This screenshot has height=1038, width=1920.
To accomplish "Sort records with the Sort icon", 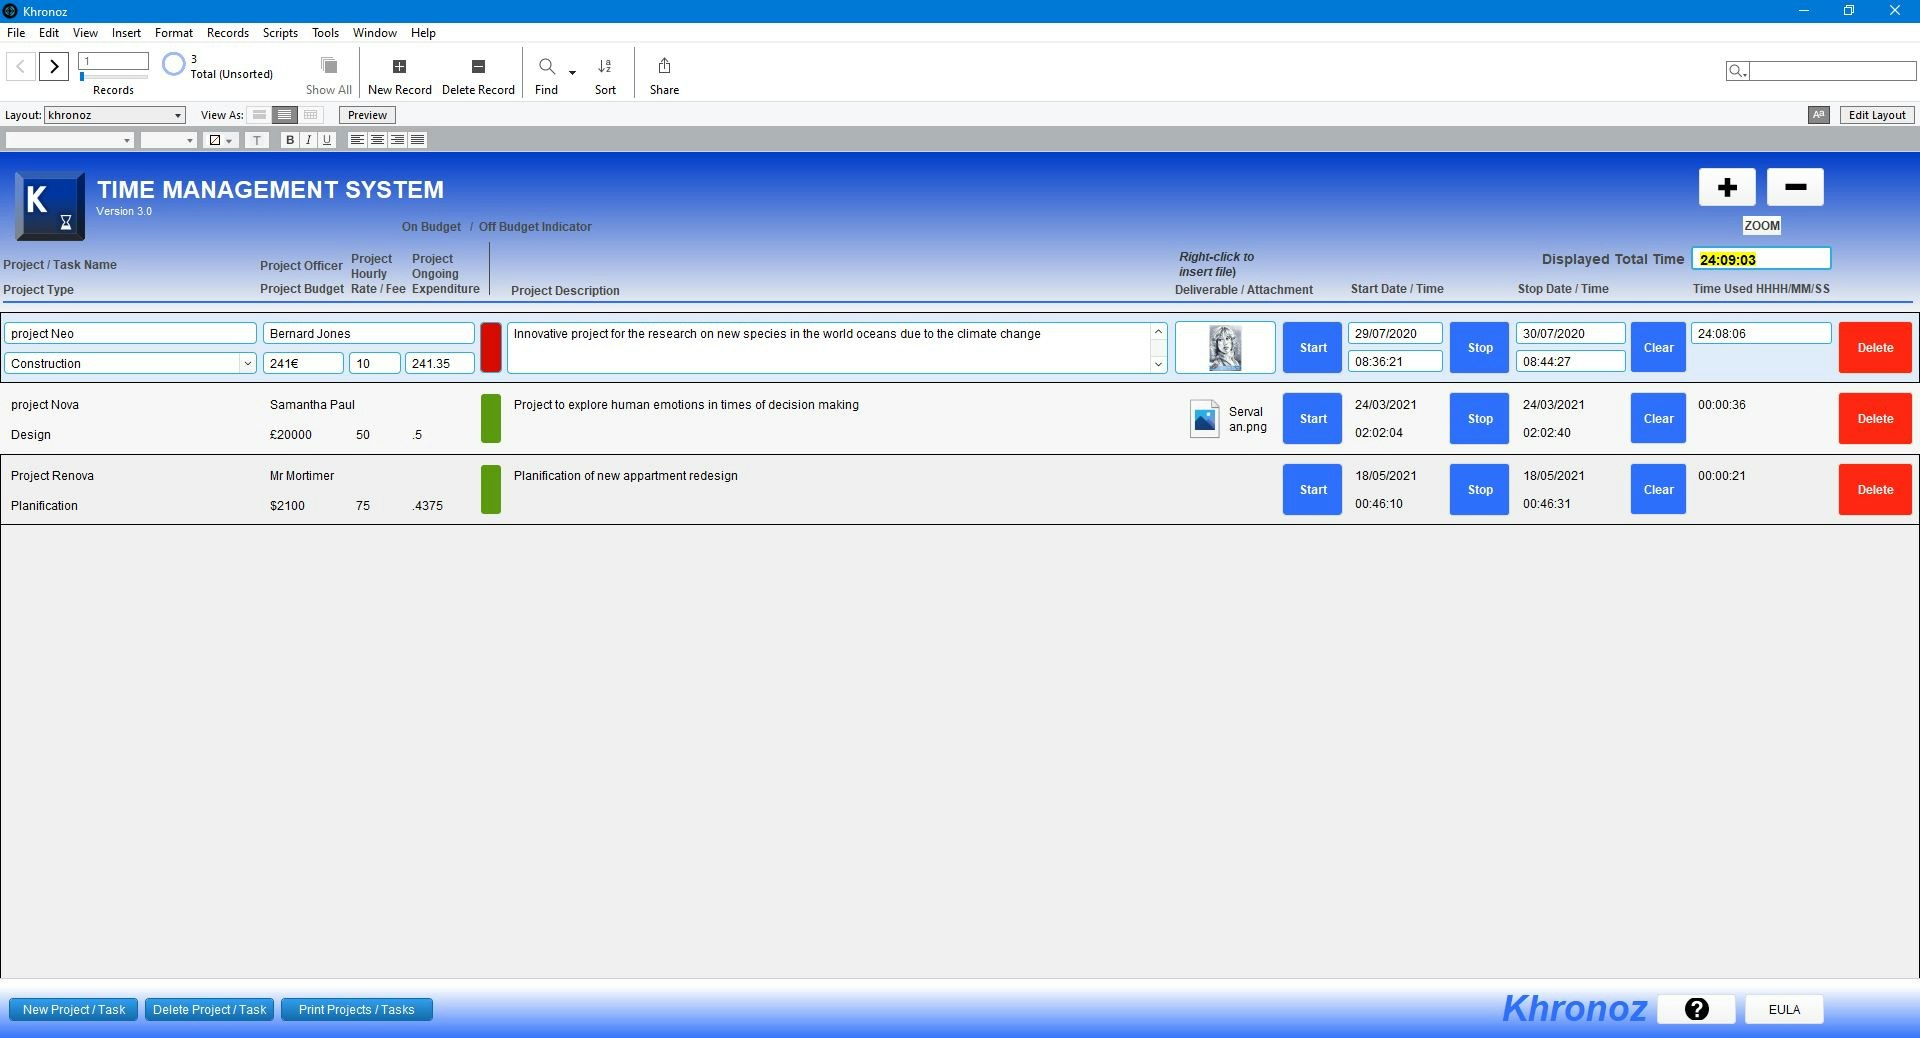I will pyautogui.click(x=605, y=67).
